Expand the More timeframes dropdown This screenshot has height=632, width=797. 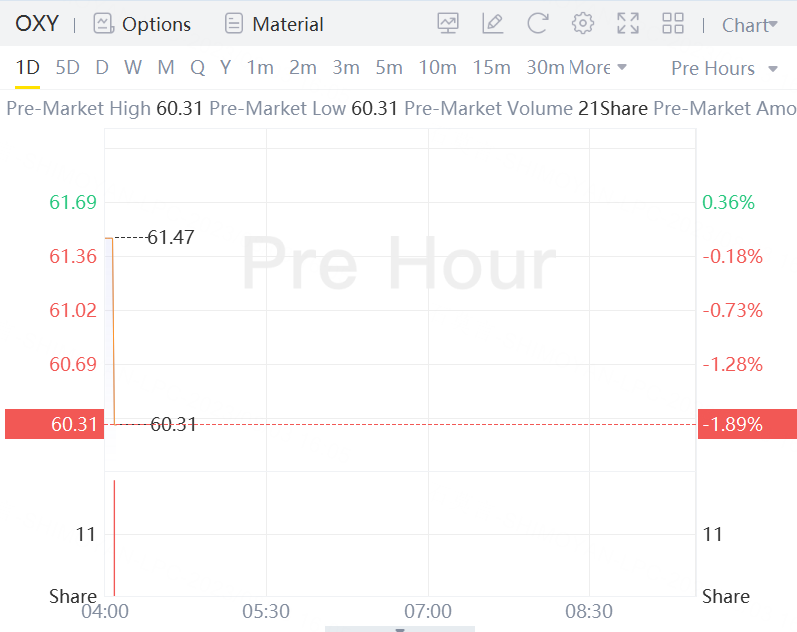[x=598, y=68]
